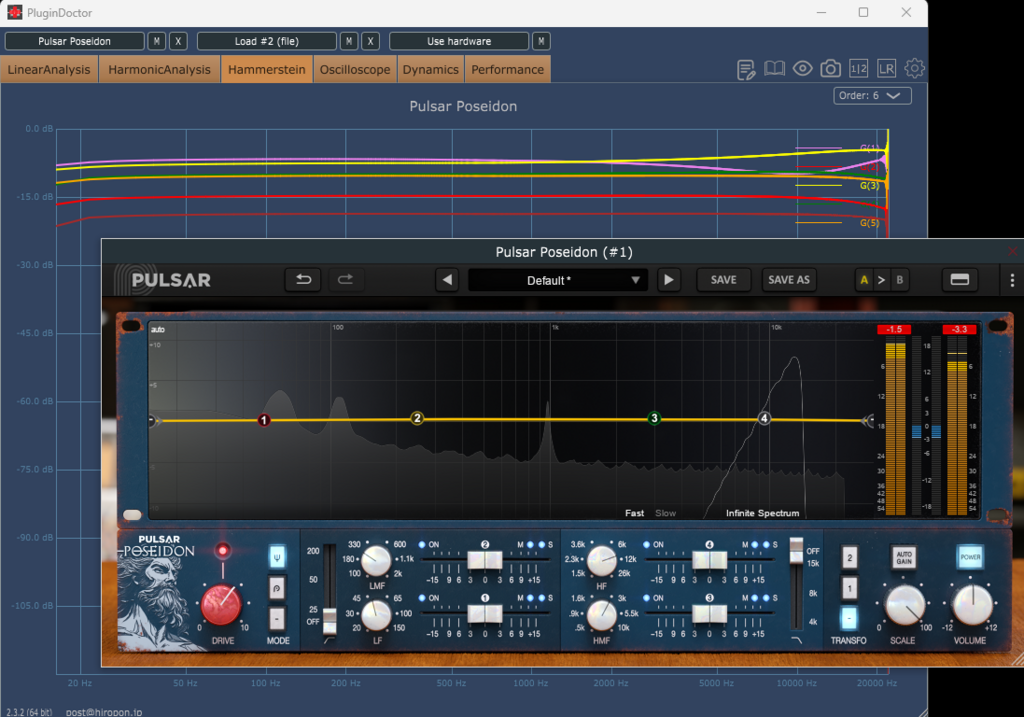Open the three-dot menu in Pulsar header
The height and width of the screenshot is (717, 1024).
pos(1012,280)
